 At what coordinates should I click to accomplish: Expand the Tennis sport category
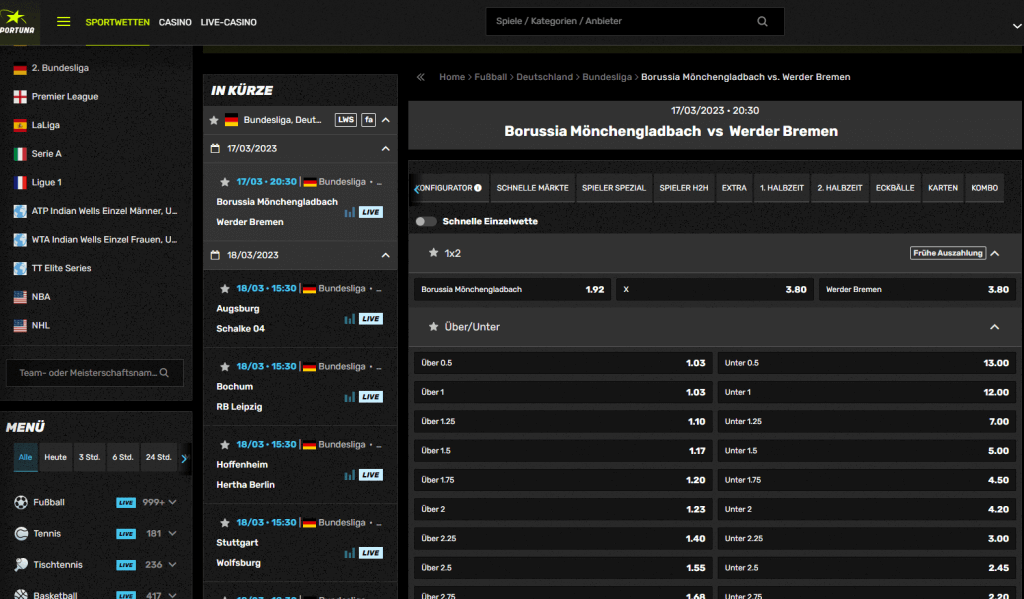pyautogui.click(x=172, y=534)
